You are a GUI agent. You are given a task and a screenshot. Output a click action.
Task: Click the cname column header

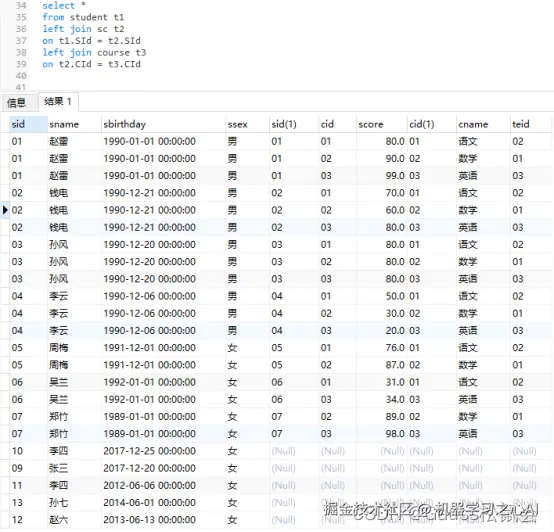pyautogui.click(x=483, y=124)
